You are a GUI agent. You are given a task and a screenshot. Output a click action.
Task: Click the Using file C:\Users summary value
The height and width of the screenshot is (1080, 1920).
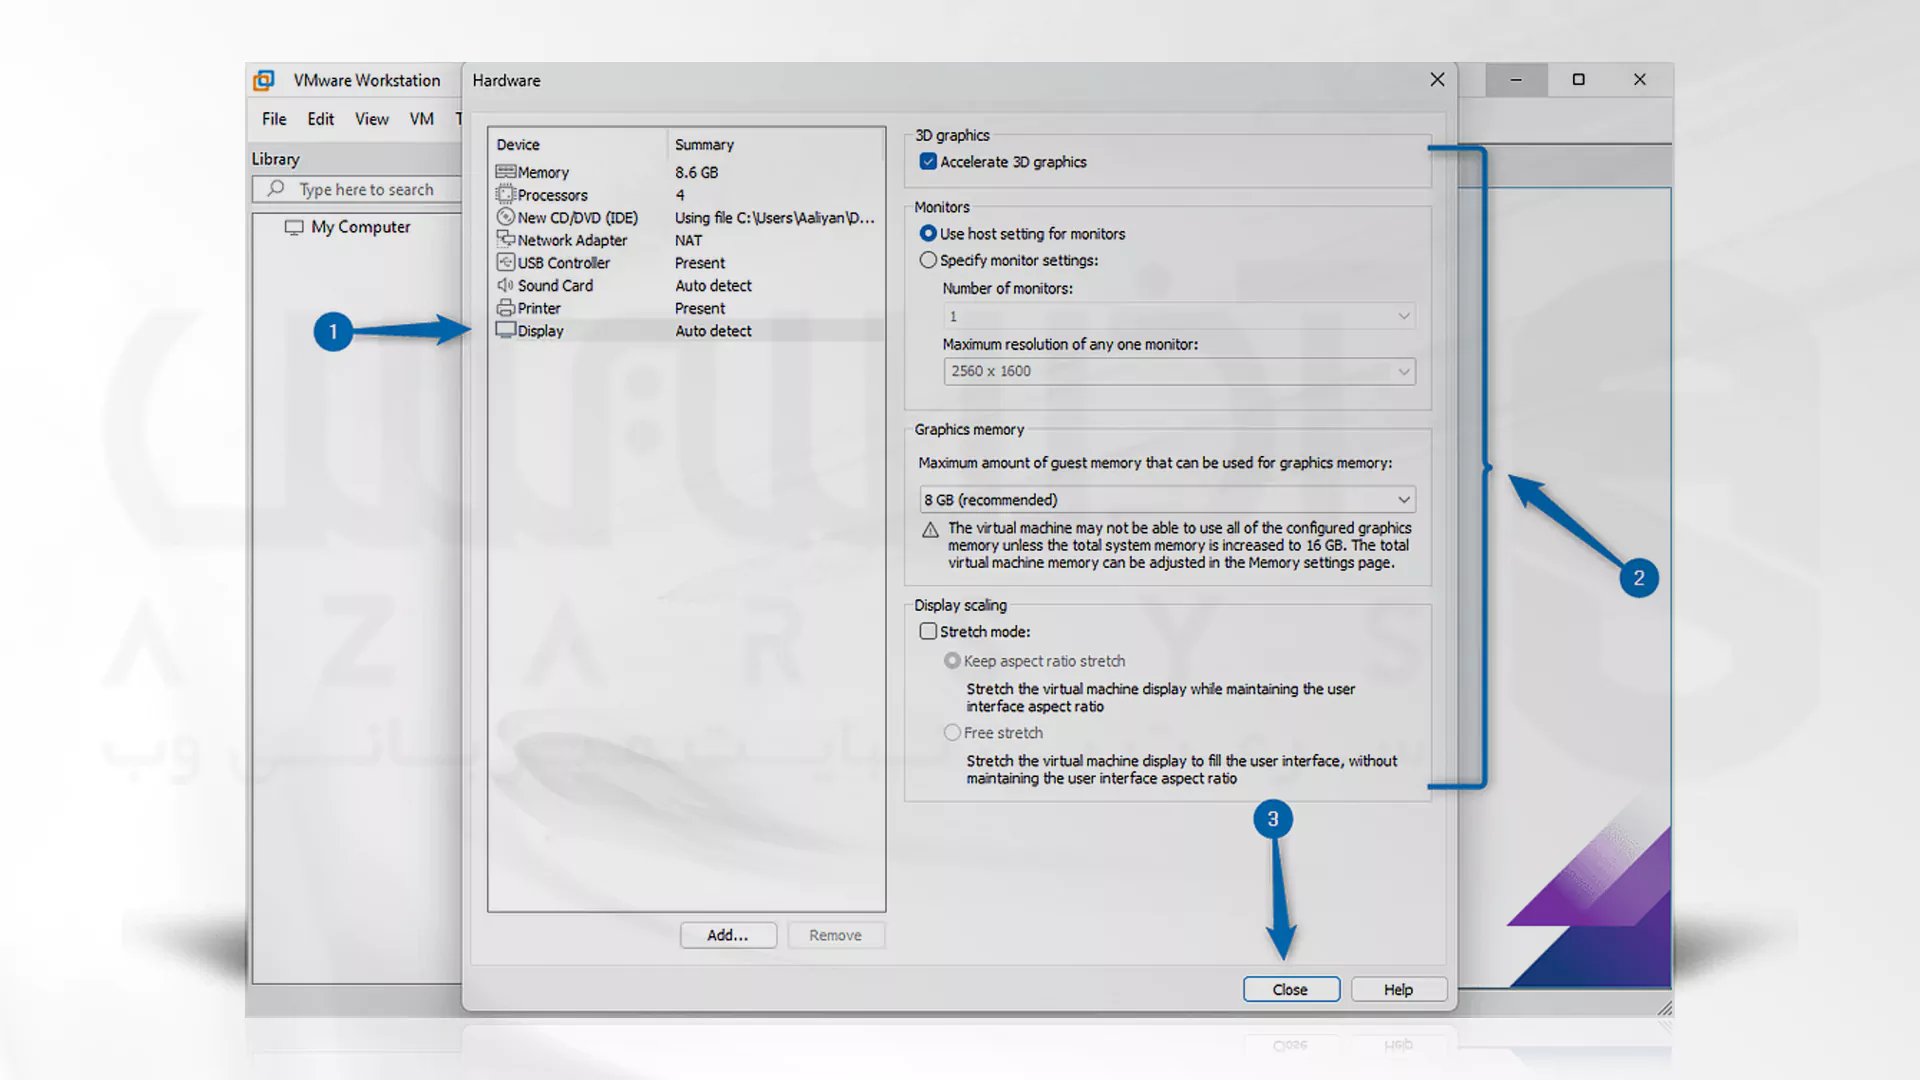[774, 217]
